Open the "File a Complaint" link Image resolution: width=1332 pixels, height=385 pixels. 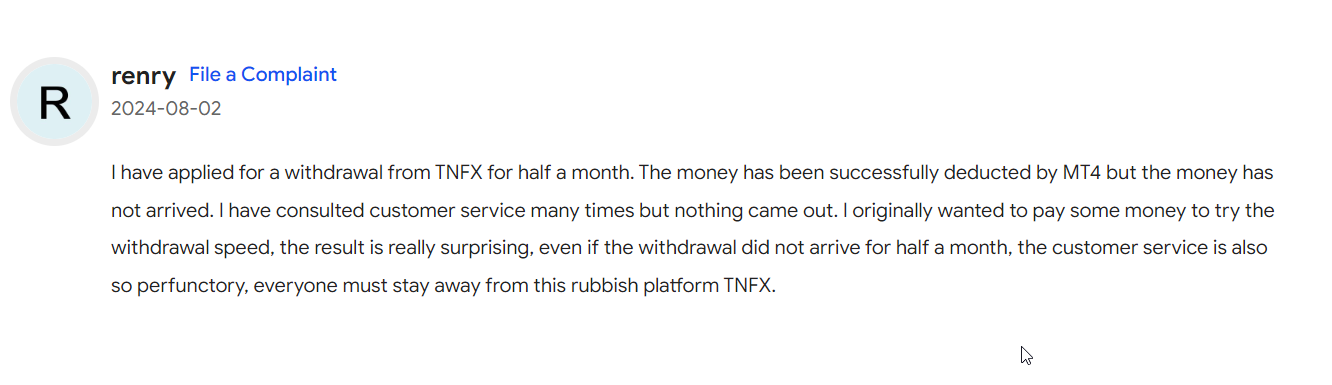[263, 74]
